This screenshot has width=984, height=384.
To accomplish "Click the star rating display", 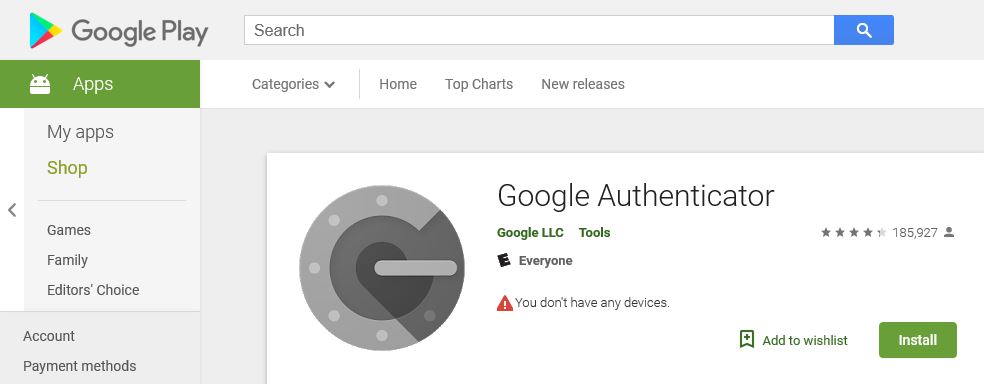I will click(x=853, y=233).
